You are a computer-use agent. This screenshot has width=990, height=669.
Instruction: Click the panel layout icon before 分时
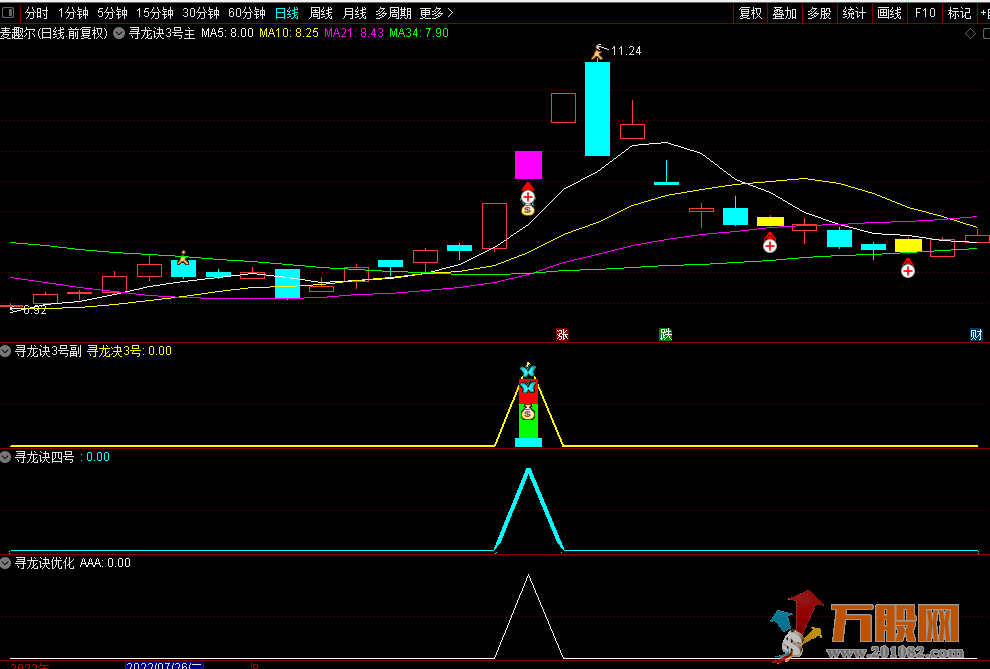[x=9, y=13]
